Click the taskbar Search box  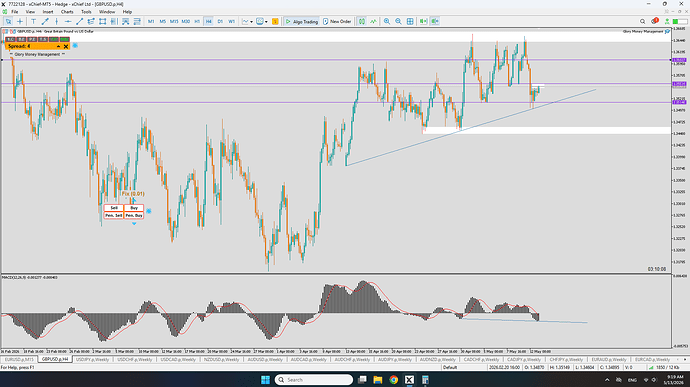[314, 380]
